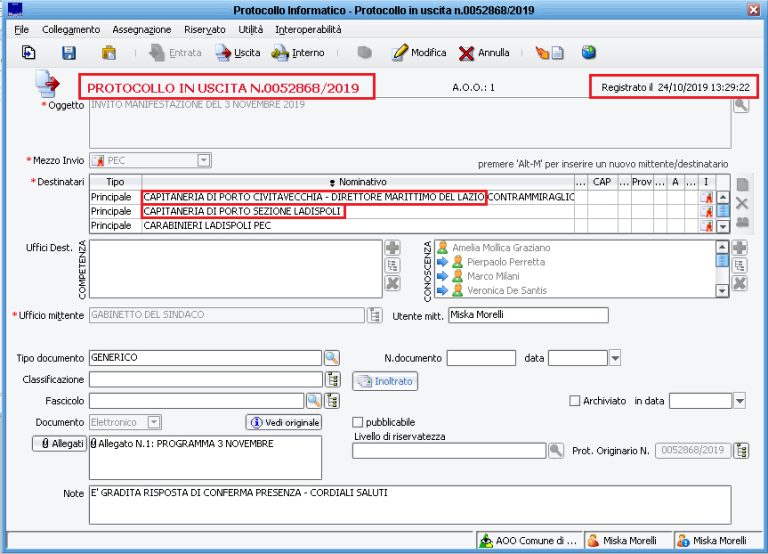The width and height of the screenshot is (768, 554).
Task: Select Marco Milani in Conoscenza list
Action: click(x=493, y=276)
